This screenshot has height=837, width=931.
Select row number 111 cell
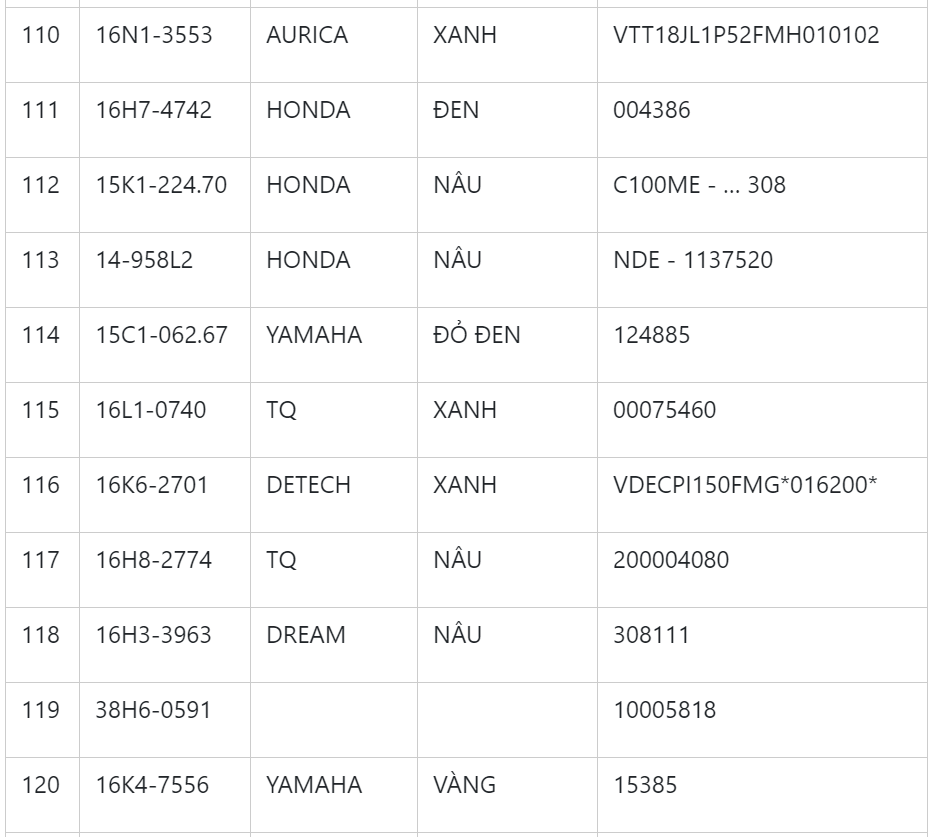(x=41, y=110)
